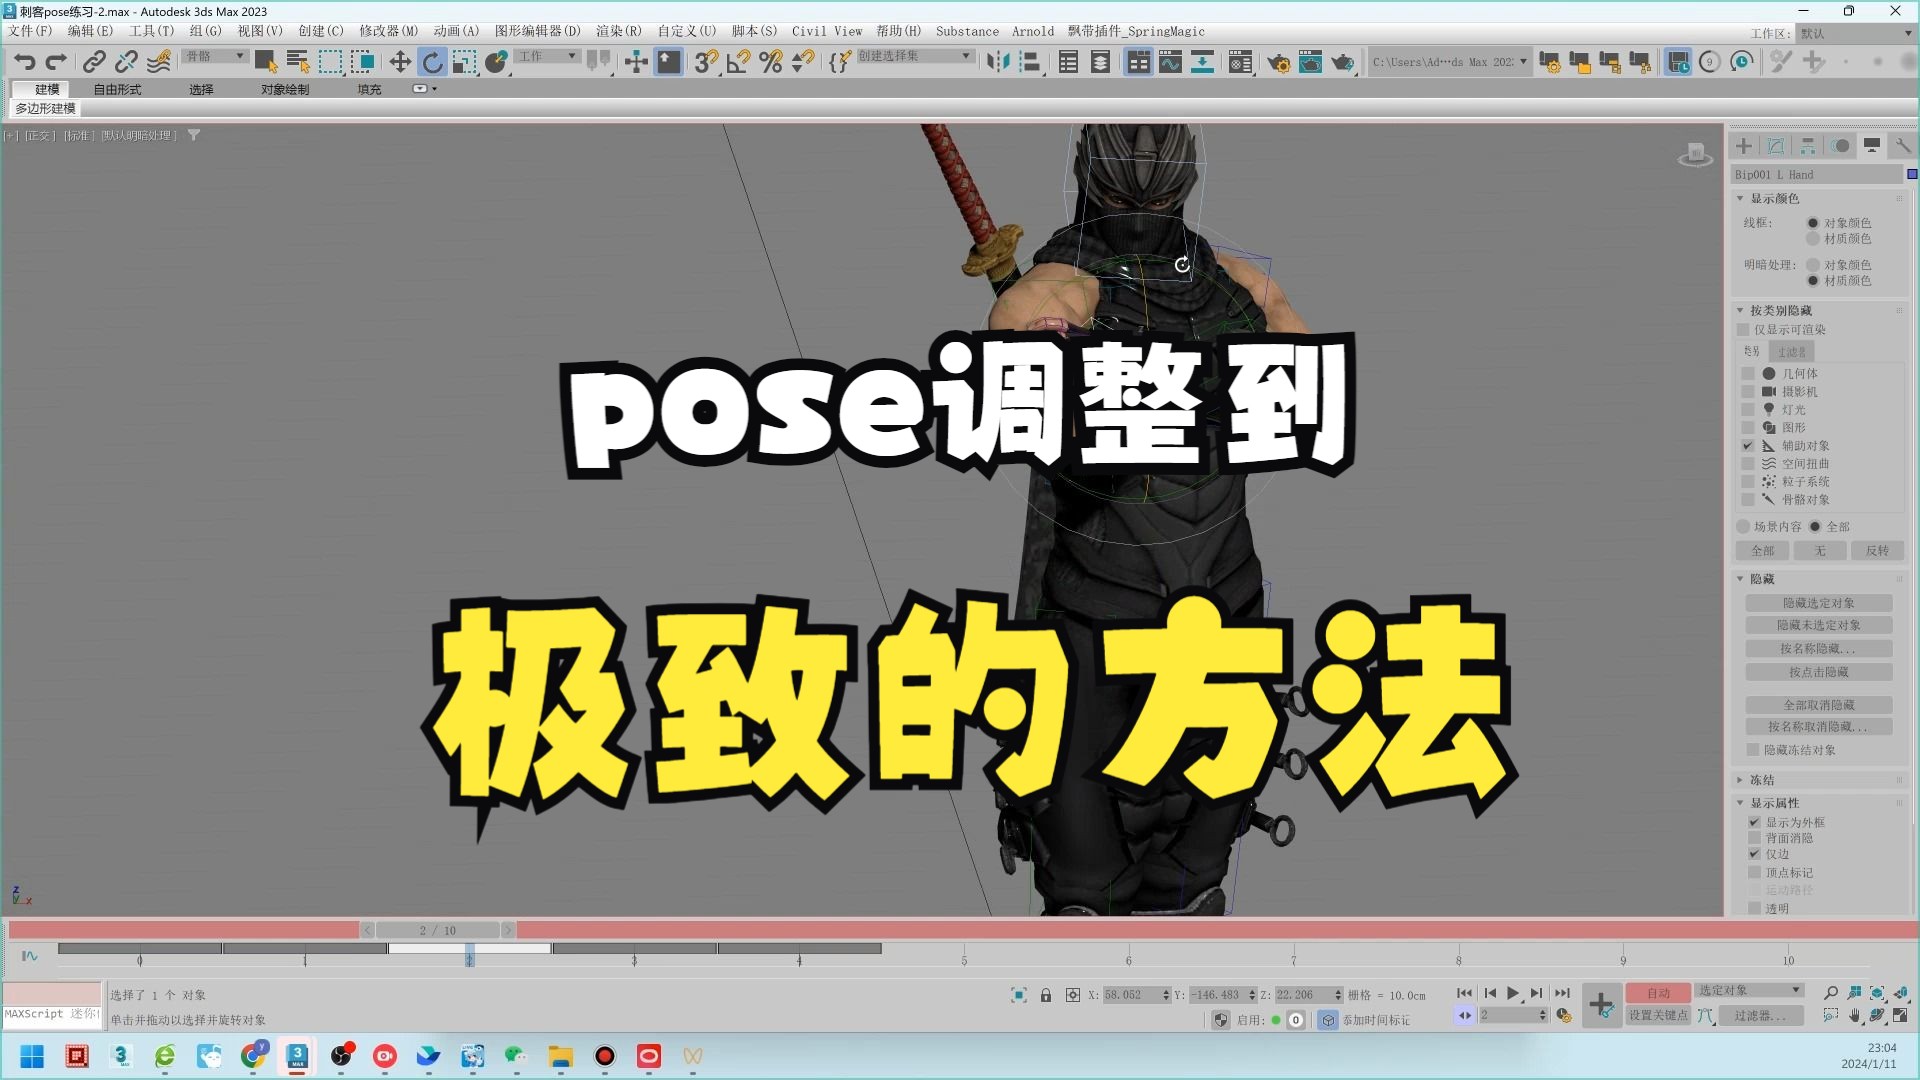The image size is (1920, 1080).
Task: Click the Select and Place tool
Action: pyautogui.click(x=496, y=62)
